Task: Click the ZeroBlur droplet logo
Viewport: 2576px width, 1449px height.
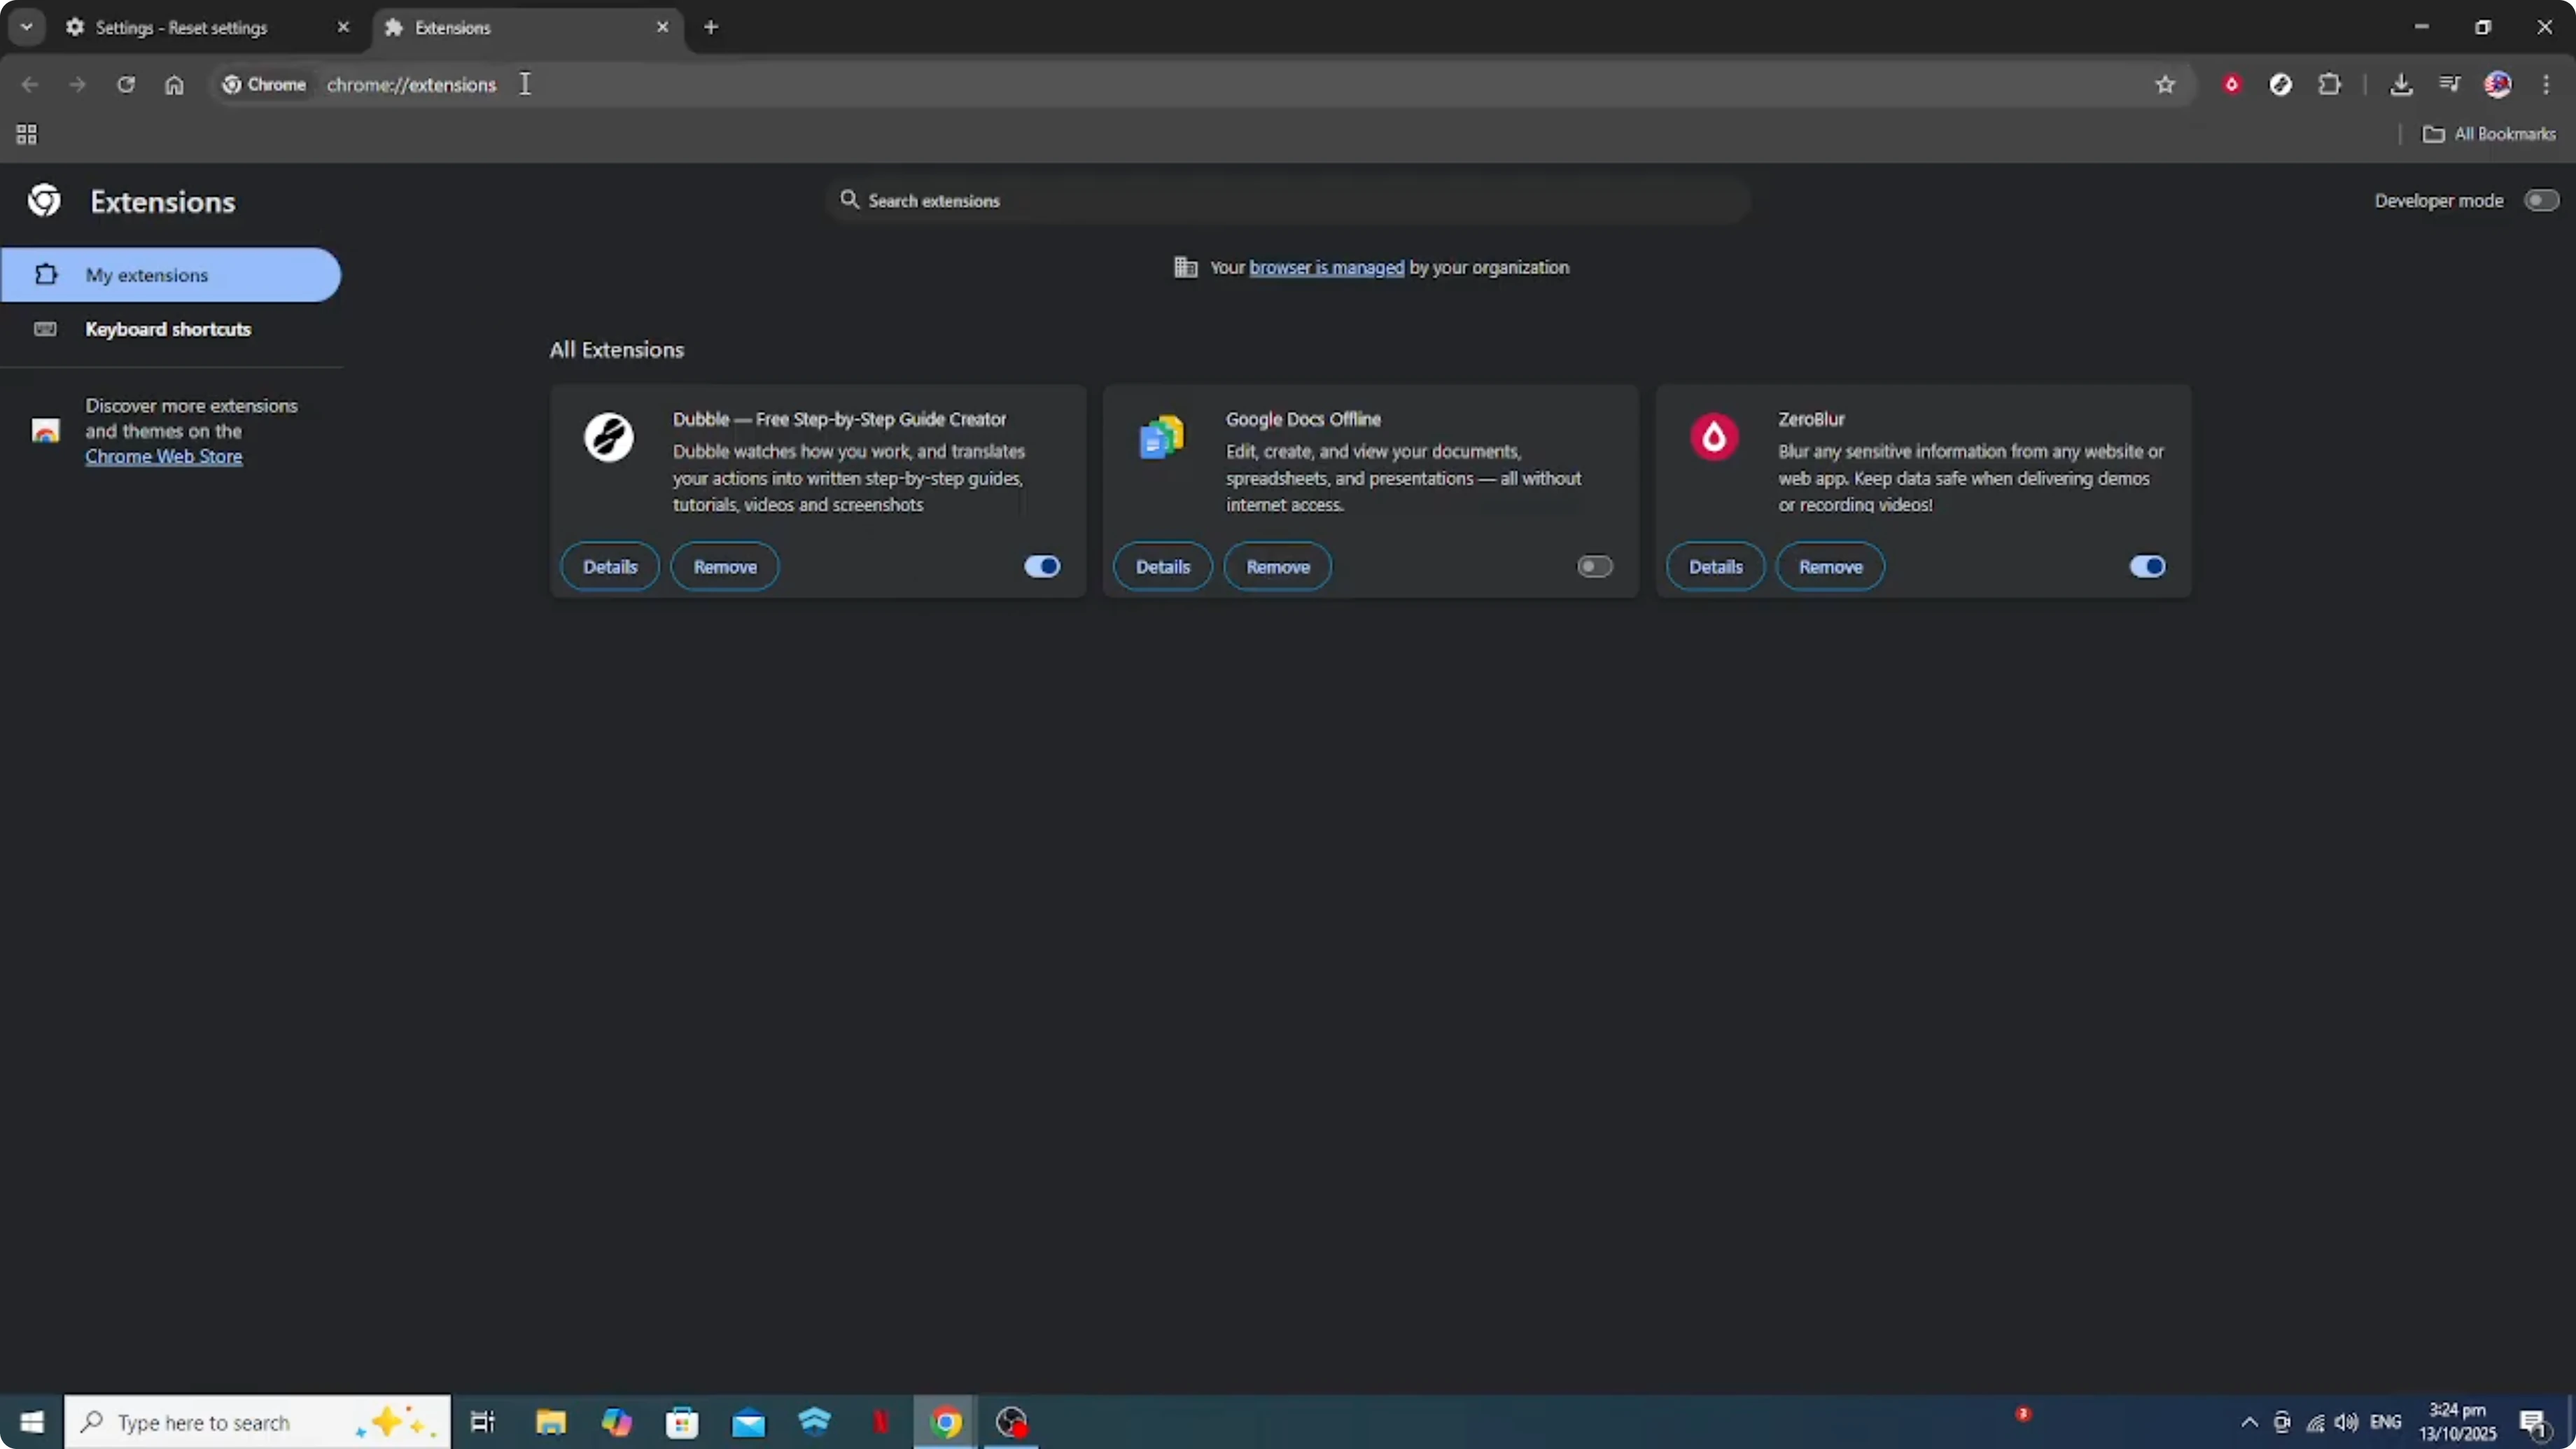Action: tap(1714, 437)
